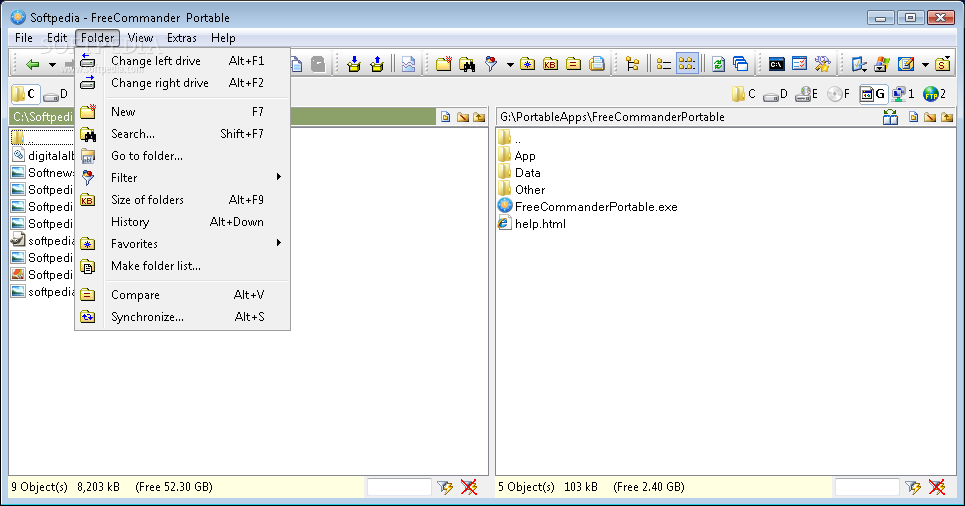
Task: Select CD drive F in right panel
Action: (x=839, y=94)
